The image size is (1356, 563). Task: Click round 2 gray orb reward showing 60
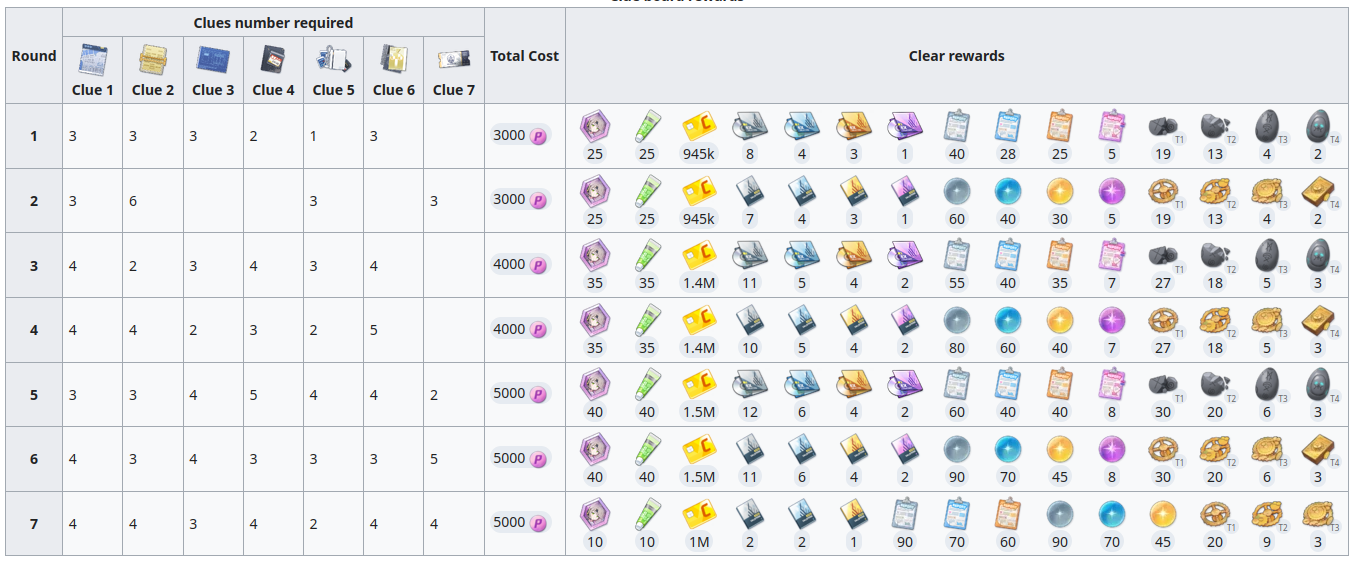click(x=957, y=190)
